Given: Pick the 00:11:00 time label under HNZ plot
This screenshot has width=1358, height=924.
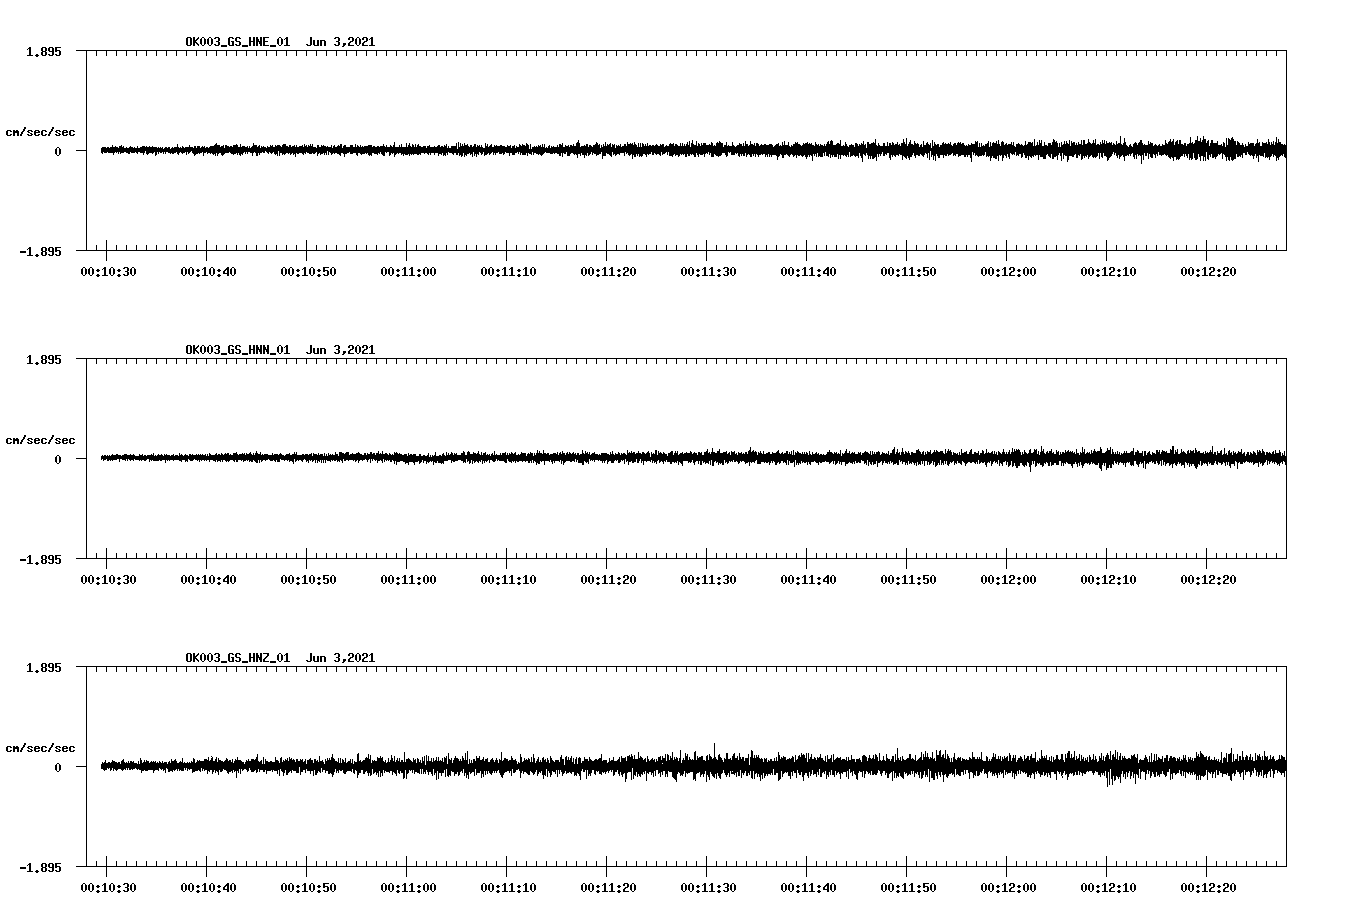Looking at the screenshot, I should click(x=408, y=888).
